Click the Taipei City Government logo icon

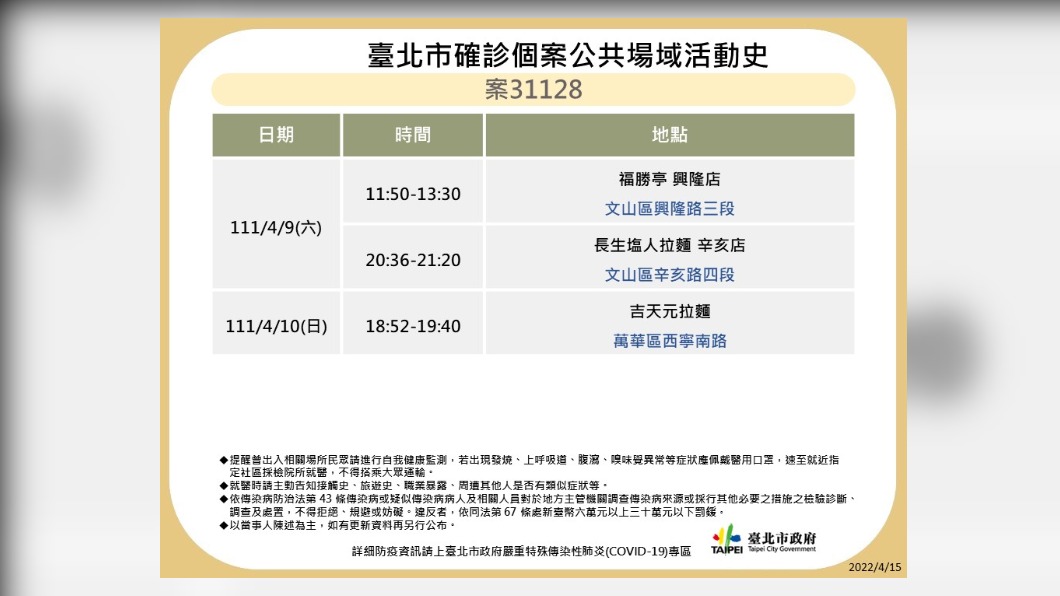[x=727, y=540]
